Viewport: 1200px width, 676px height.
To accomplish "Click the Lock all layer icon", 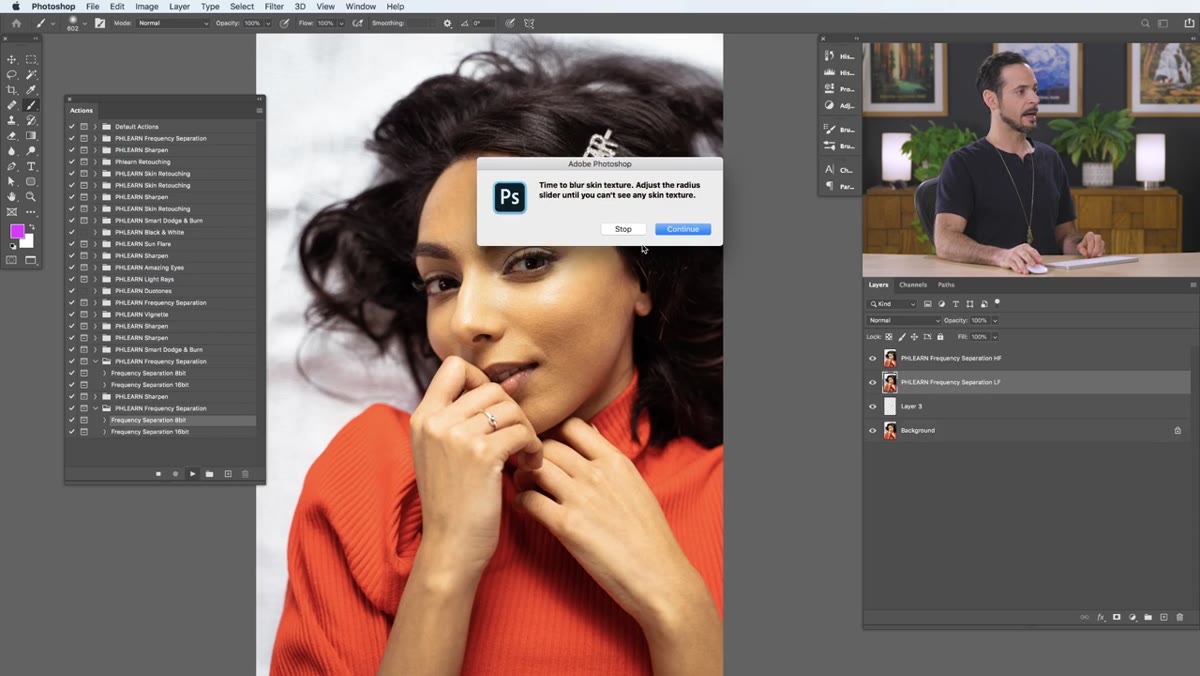I will [940, 337].
